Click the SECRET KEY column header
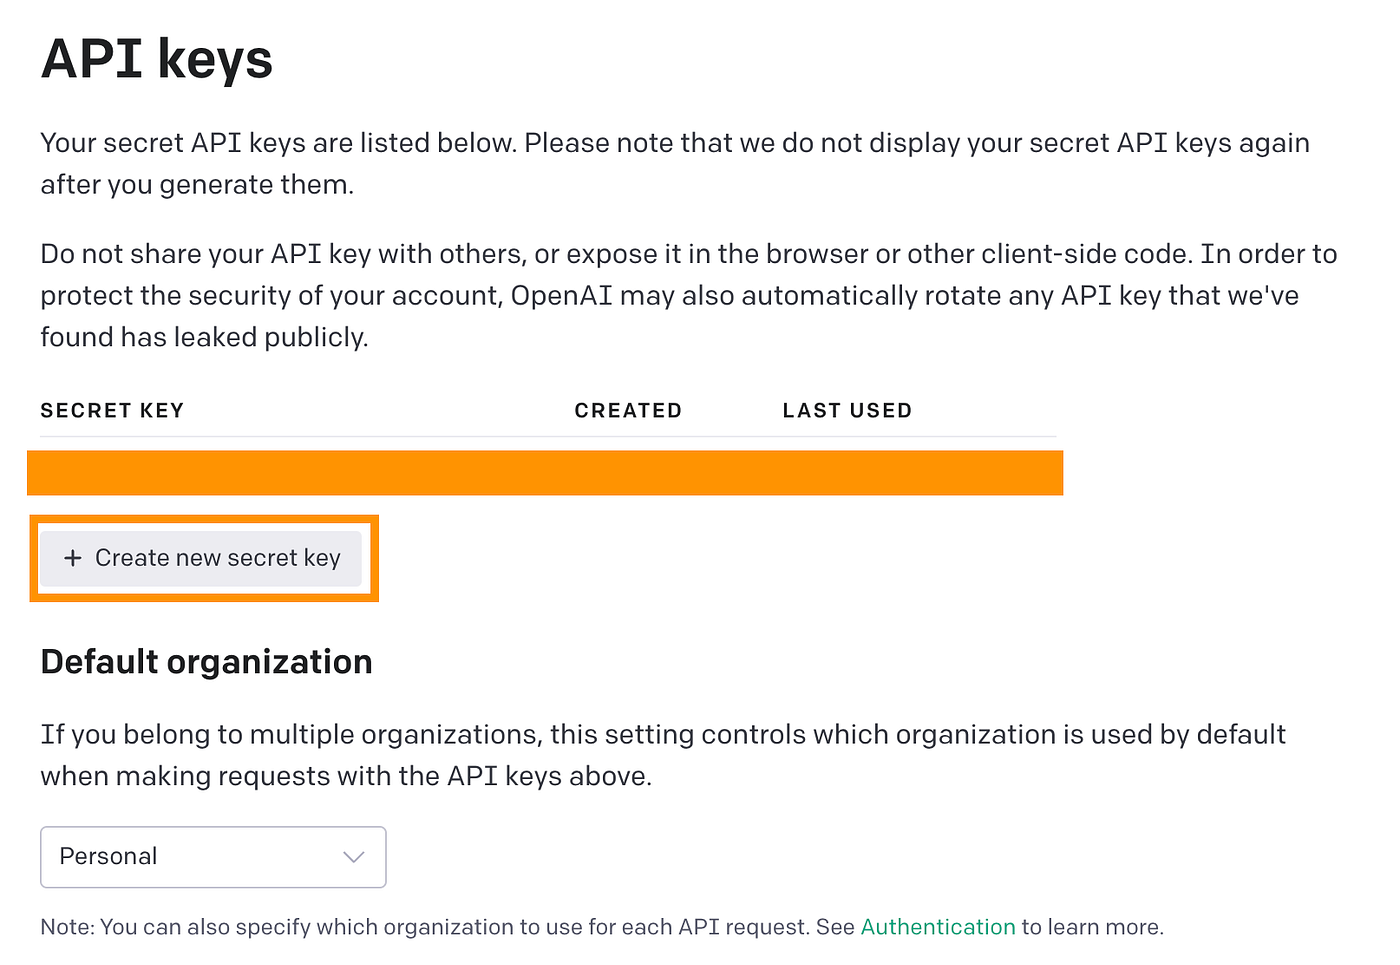The width and height of the screenshot is (1400, 965). 112,411
